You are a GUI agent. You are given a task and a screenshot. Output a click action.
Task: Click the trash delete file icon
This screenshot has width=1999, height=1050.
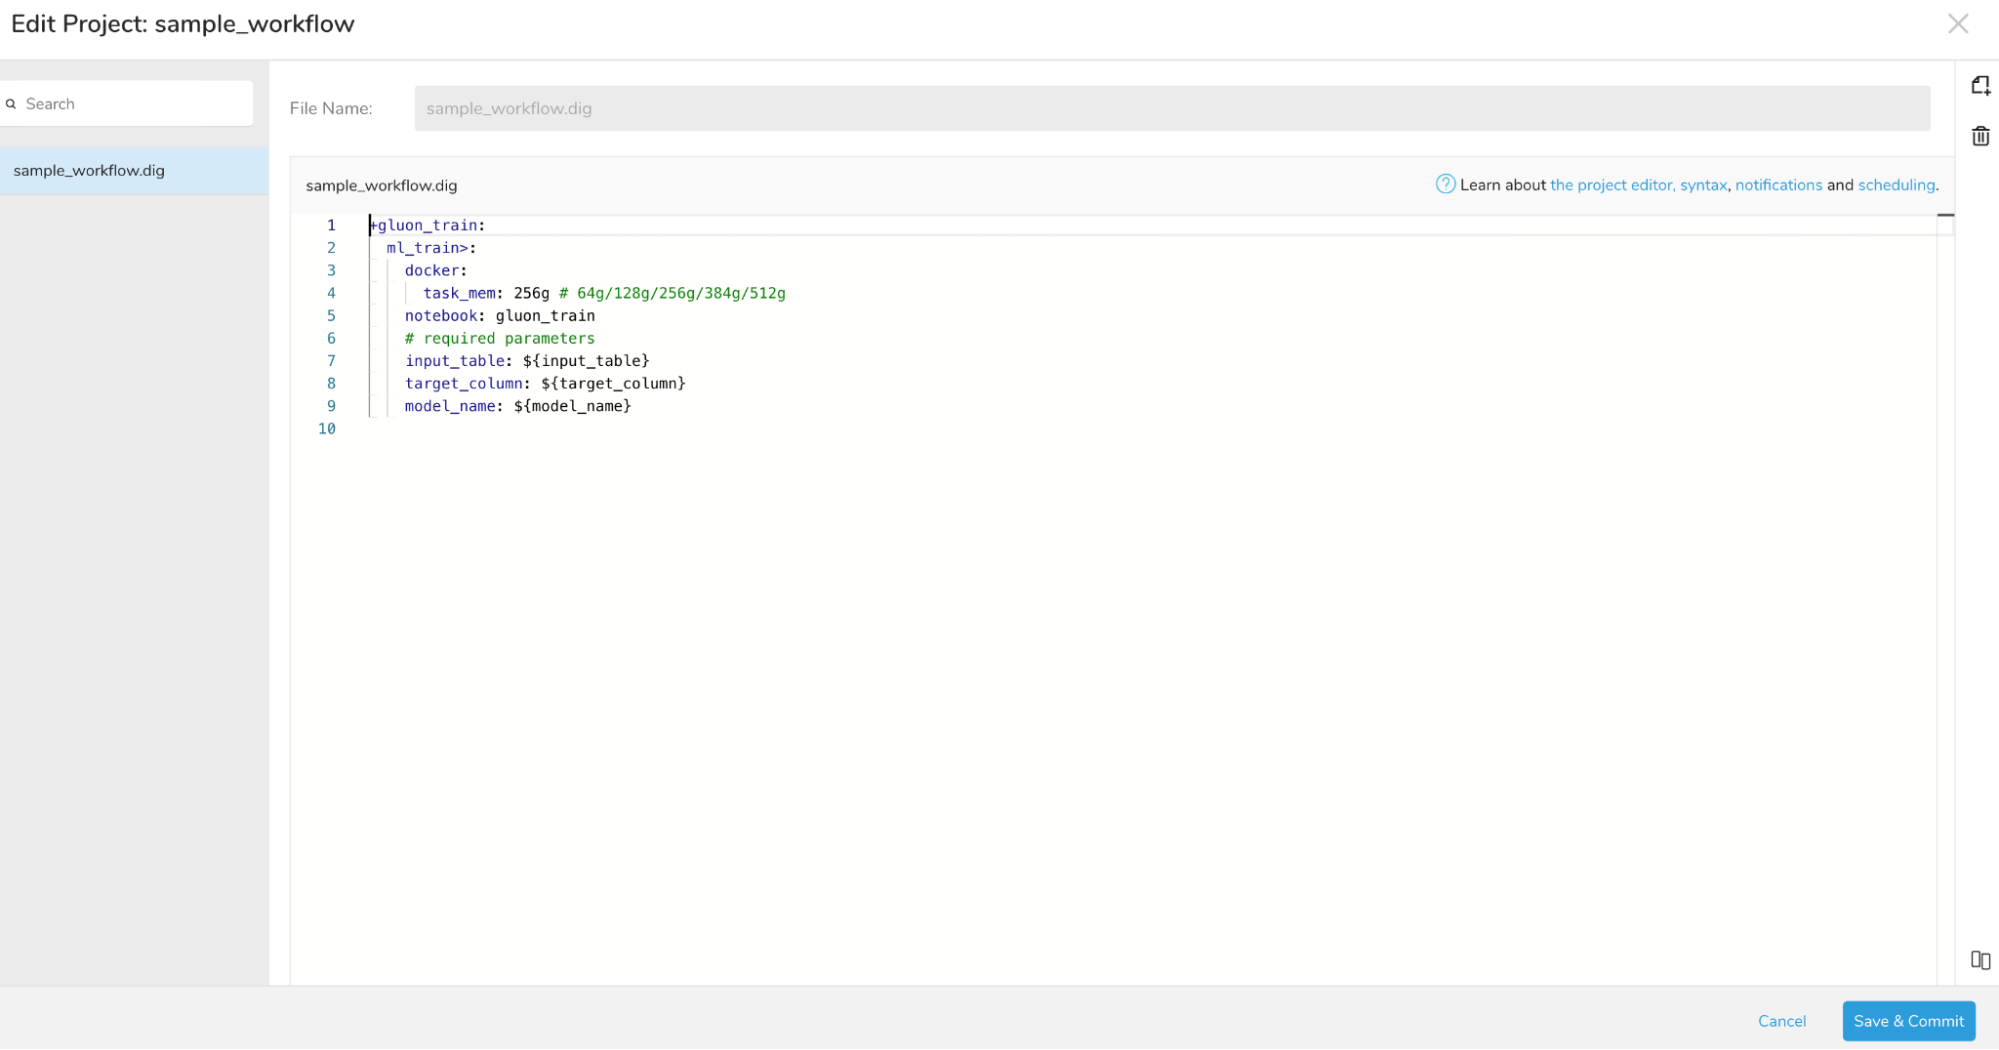pyautogui.click(x=1980, y=136)
